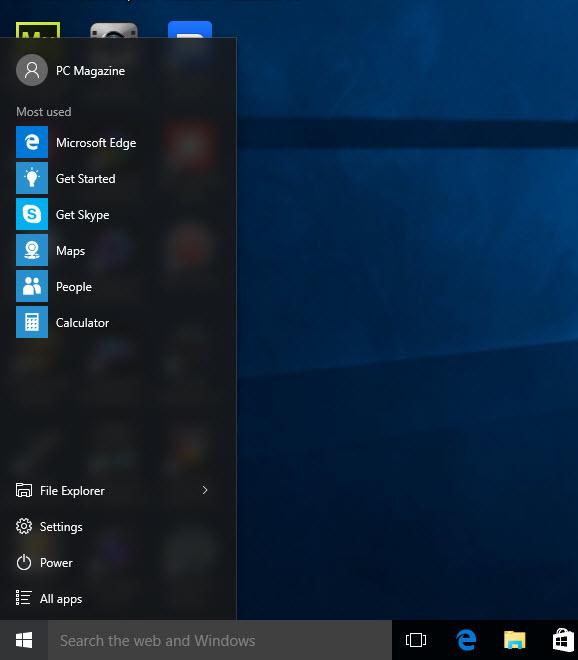The width and height of the screenshot is (578, 660).
Task: Open the Store from the taskbar
Action: (x=563, y=640)
